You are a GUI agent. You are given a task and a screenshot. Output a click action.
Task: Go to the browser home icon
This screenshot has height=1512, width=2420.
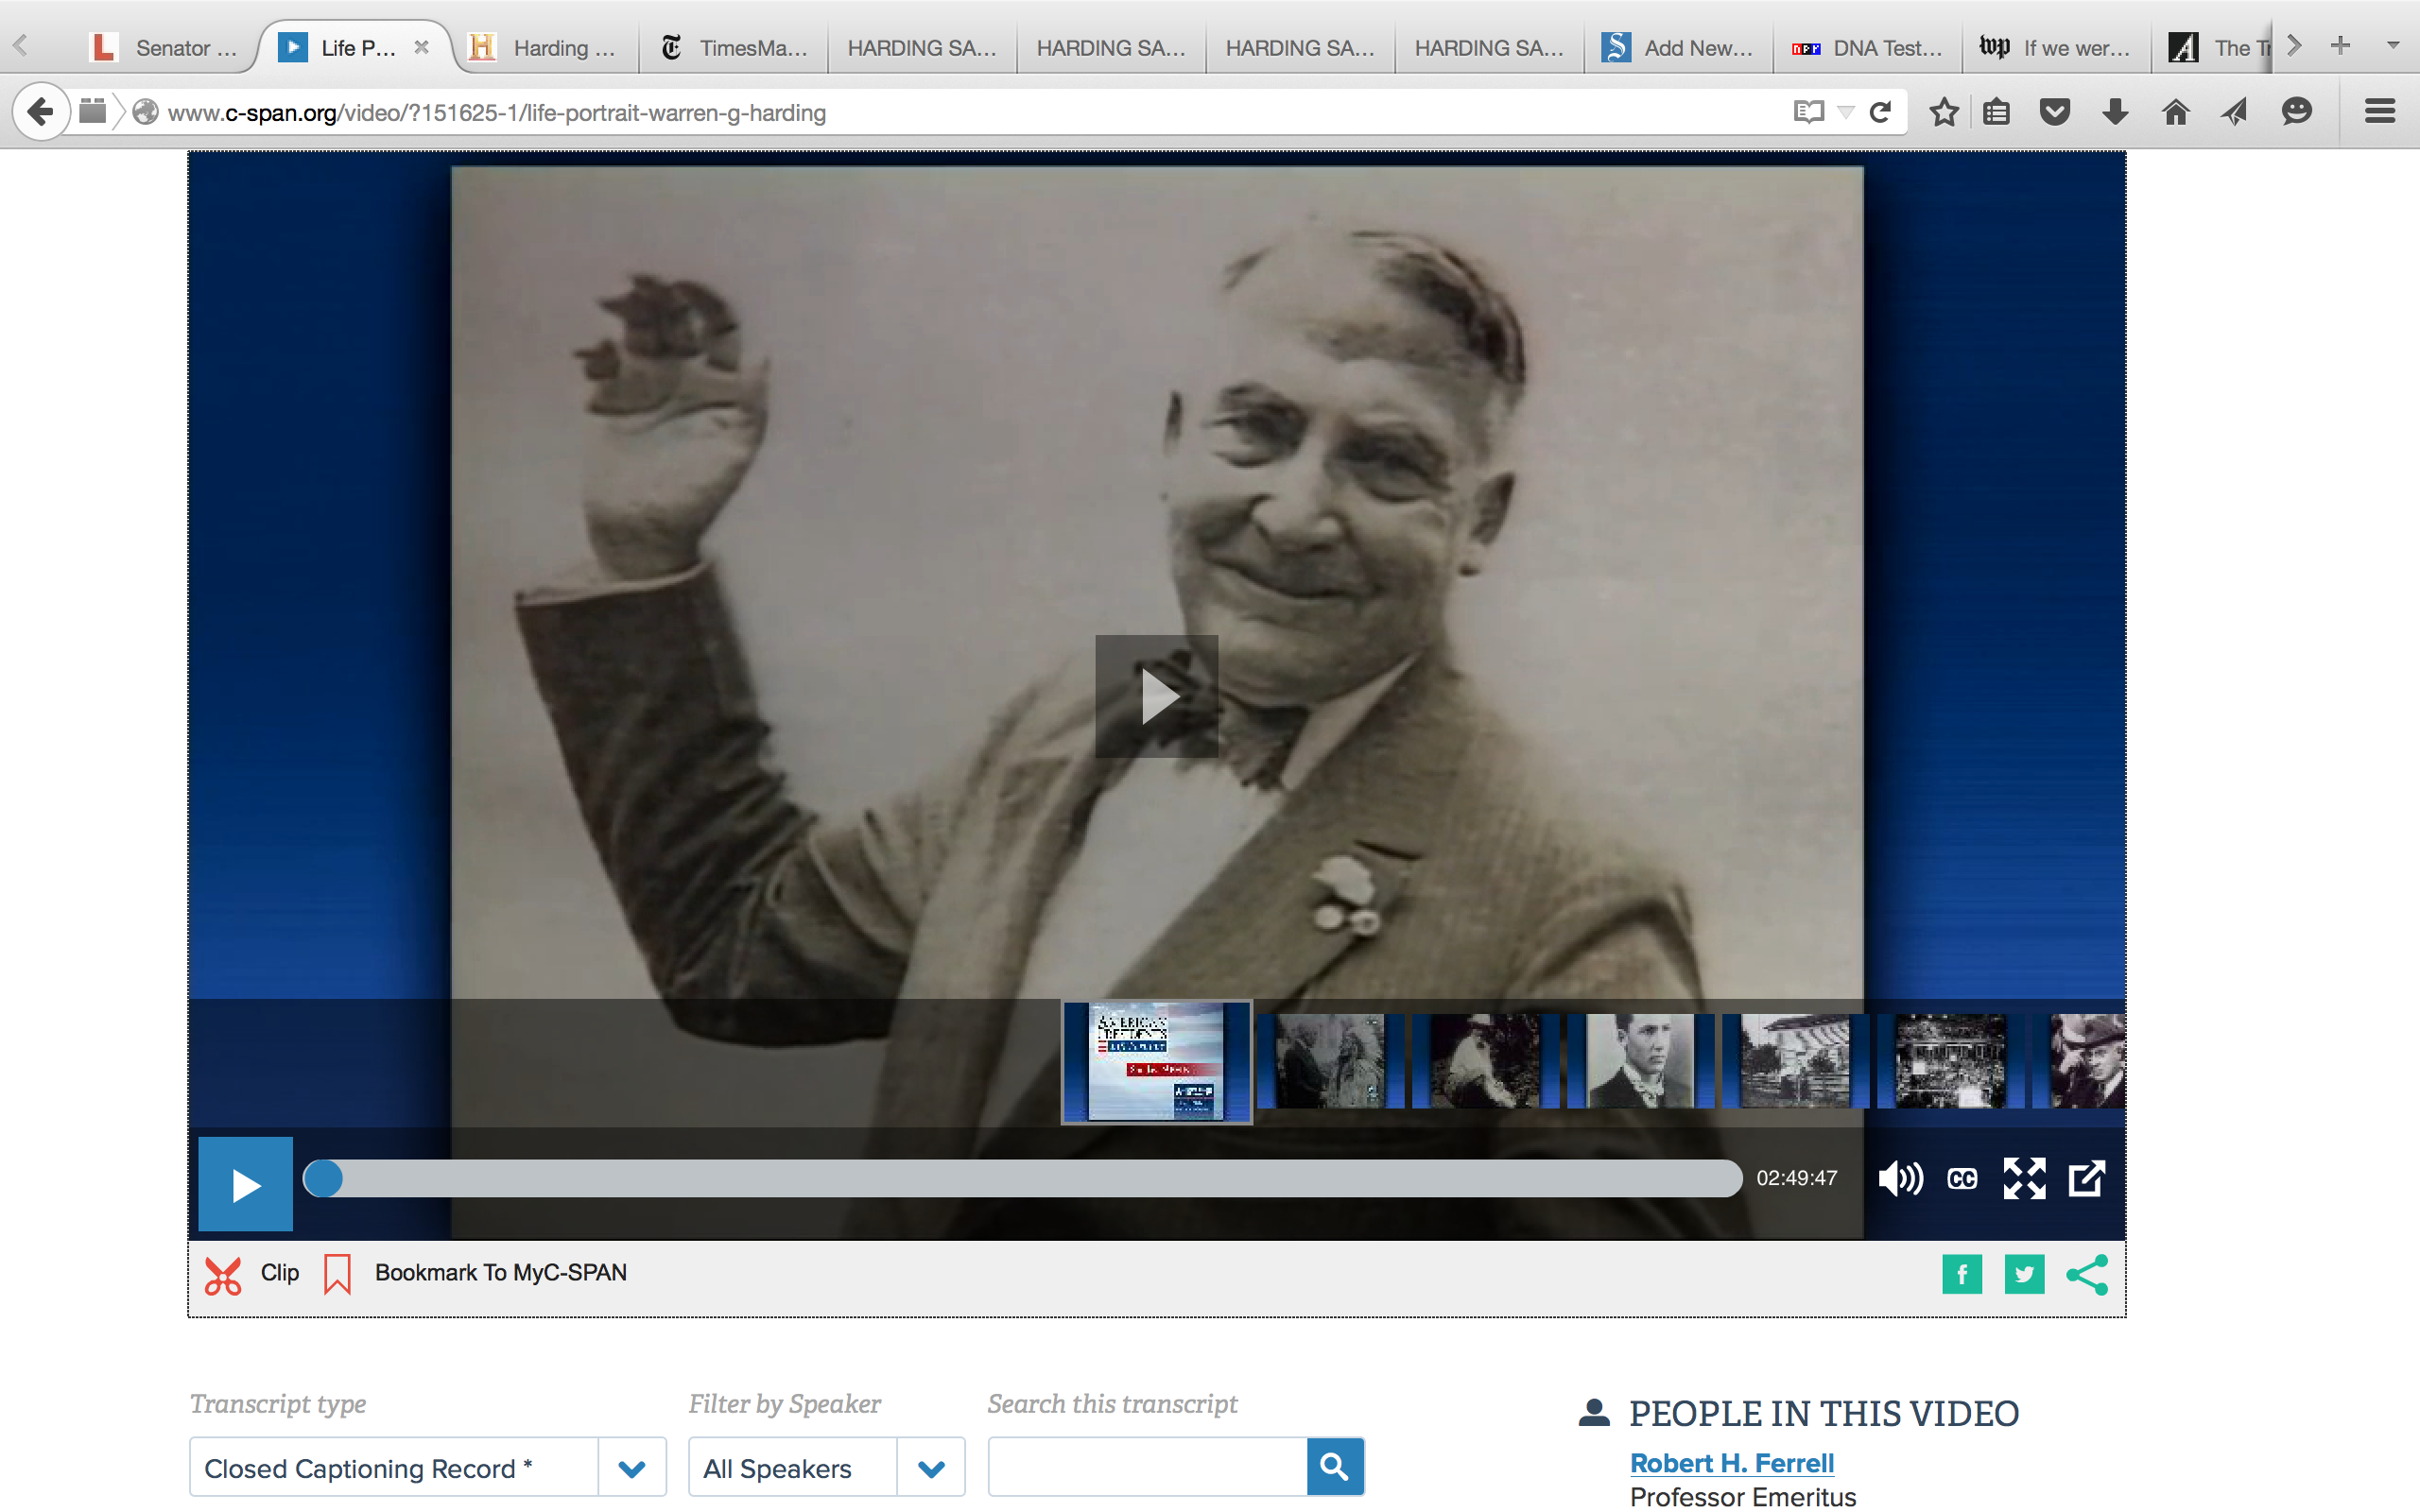tap(2176, 112)
